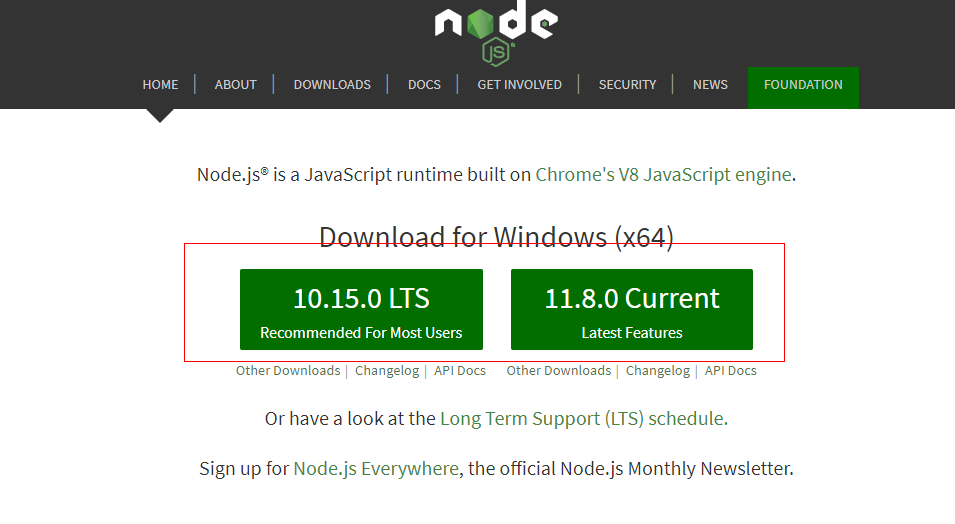
Task: Open API Docs for the Current version
Action: [731, 371]
